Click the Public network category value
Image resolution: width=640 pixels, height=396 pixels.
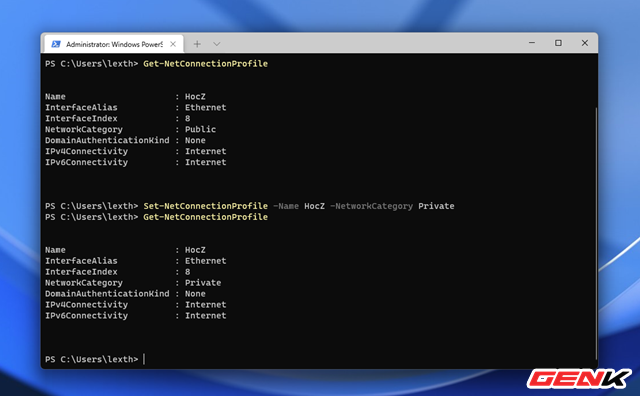(x=200, y=129)
